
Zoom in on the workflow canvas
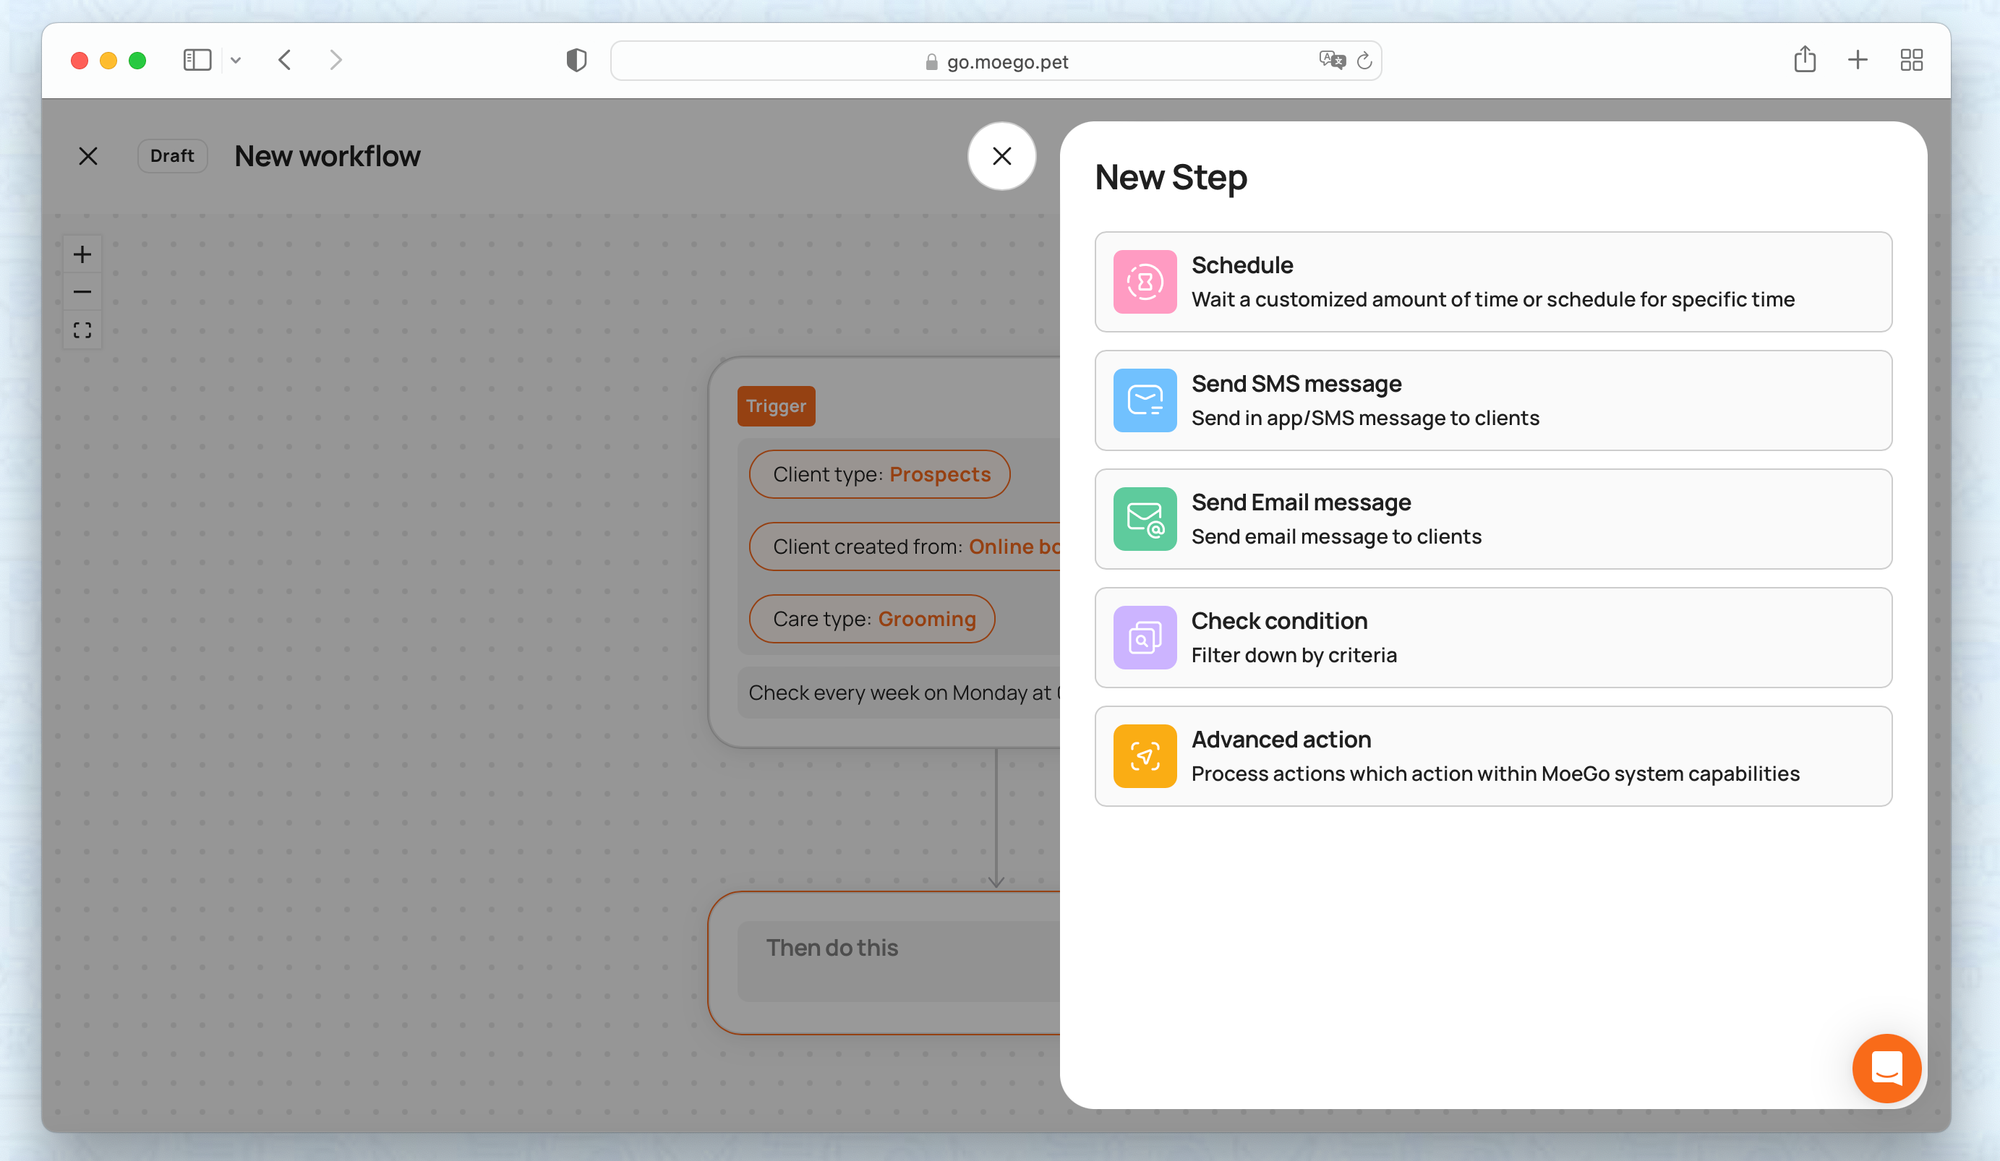82,254
